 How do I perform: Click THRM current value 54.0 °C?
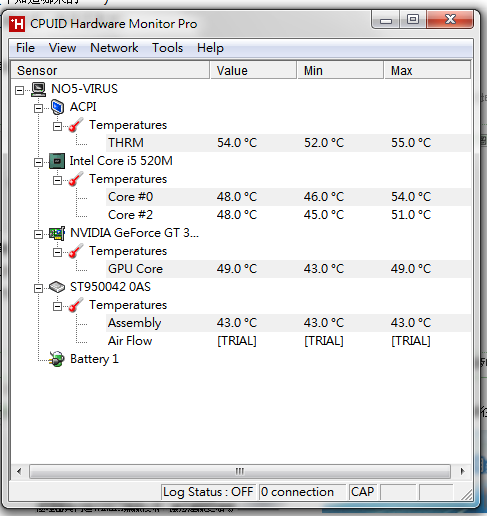[x=237, y=143]
